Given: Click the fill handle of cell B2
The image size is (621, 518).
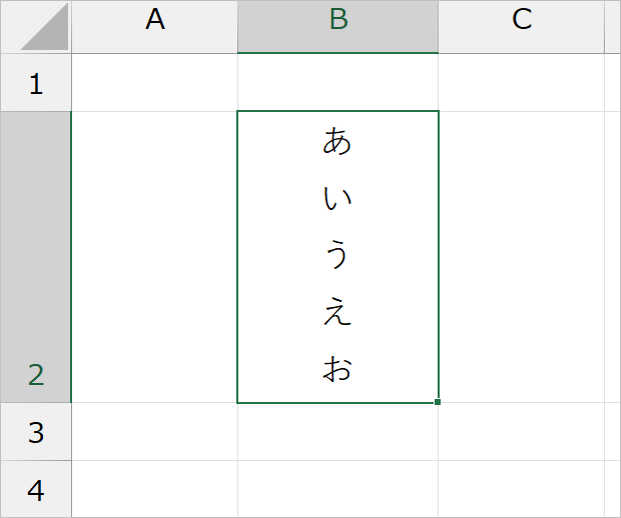Looking at the screenshot, I should point(438,402).
